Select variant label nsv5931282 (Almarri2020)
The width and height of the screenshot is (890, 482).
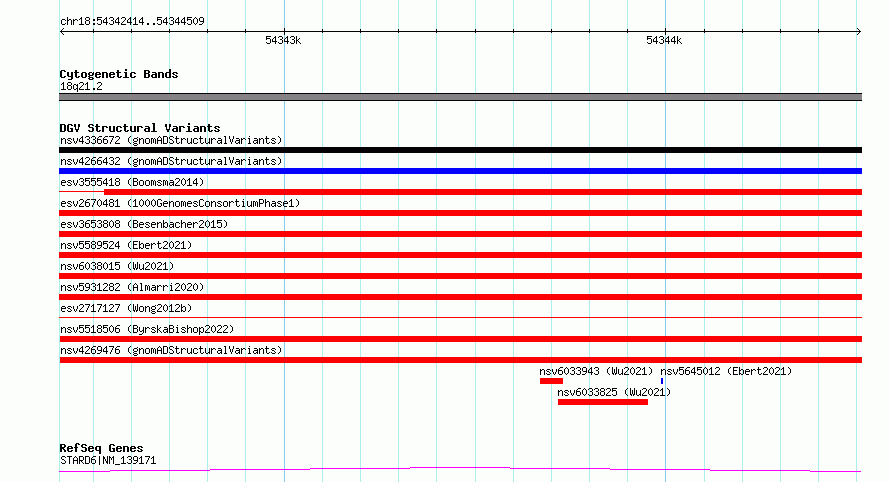pos(132,287)
